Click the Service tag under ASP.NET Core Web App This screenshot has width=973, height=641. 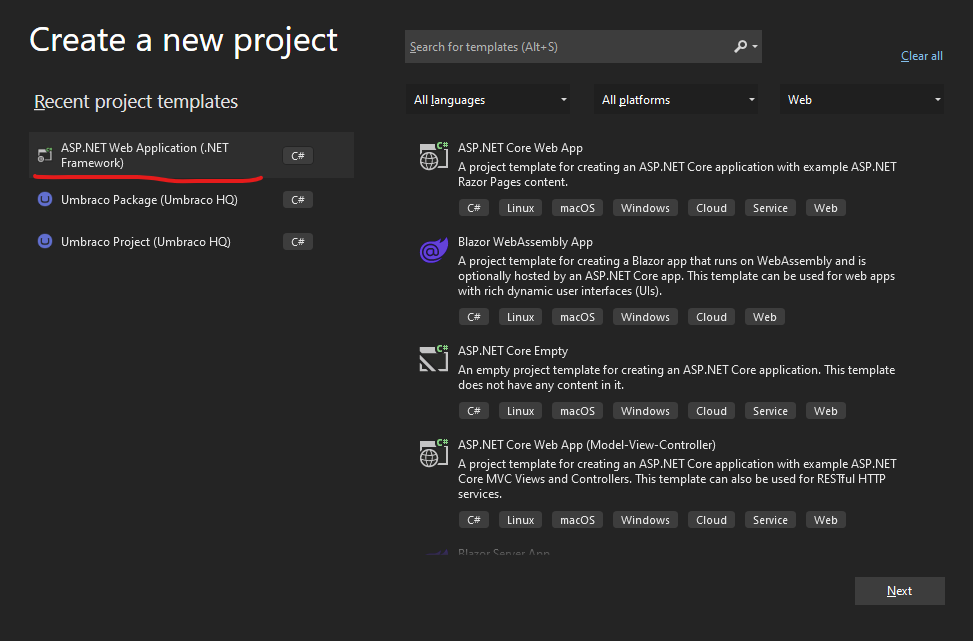[770, 208]
